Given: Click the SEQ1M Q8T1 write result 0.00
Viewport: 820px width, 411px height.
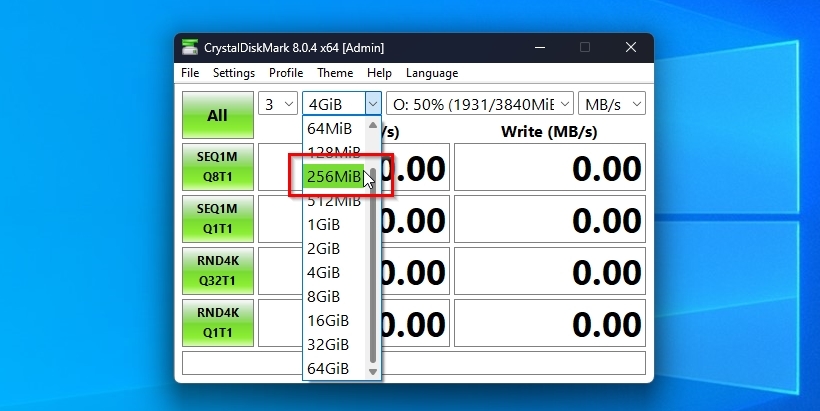Looking at the screenshot, I should tap(550, 167).
